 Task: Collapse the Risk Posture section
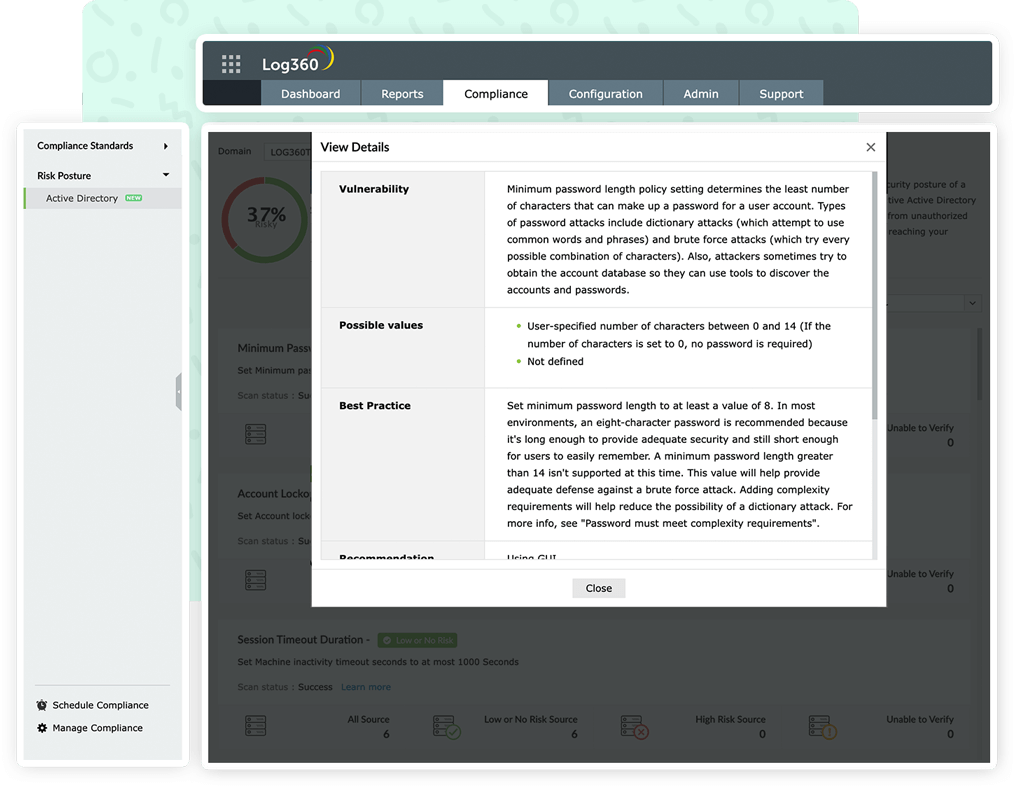pyautogui.click(x=102, y=175)
